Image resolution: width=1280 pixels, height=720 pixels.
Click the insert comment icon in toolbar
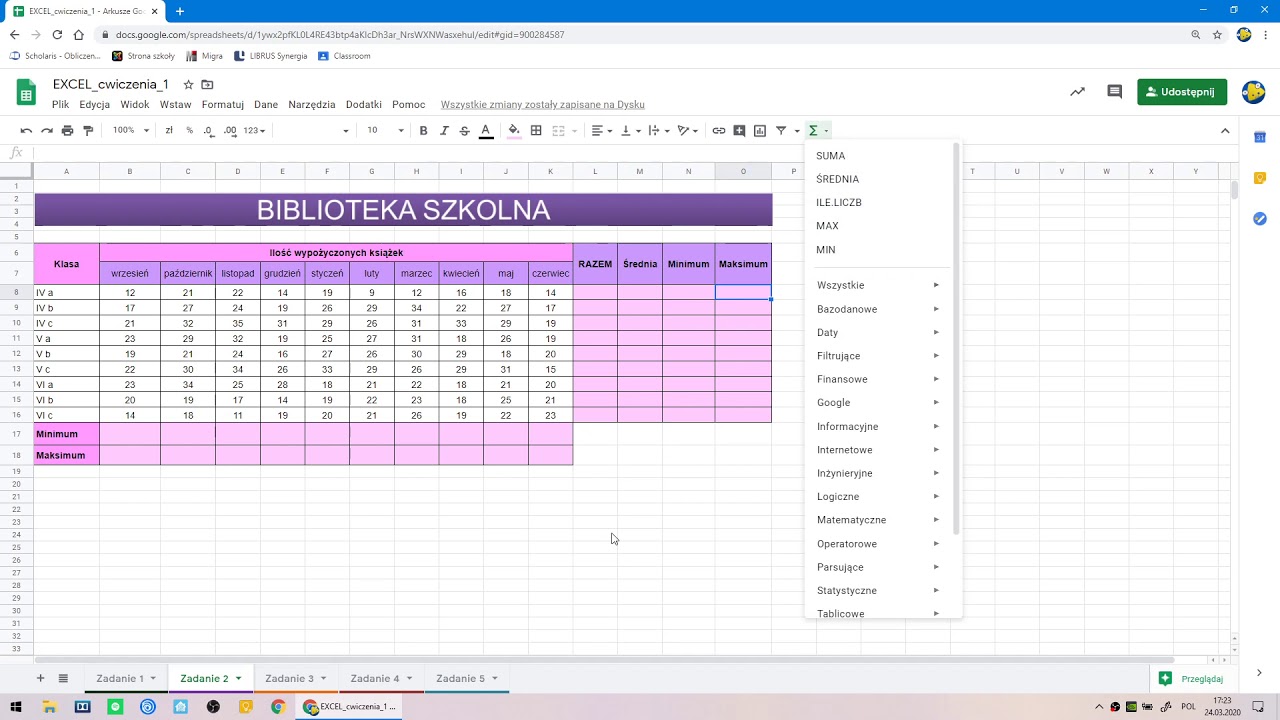739,130
